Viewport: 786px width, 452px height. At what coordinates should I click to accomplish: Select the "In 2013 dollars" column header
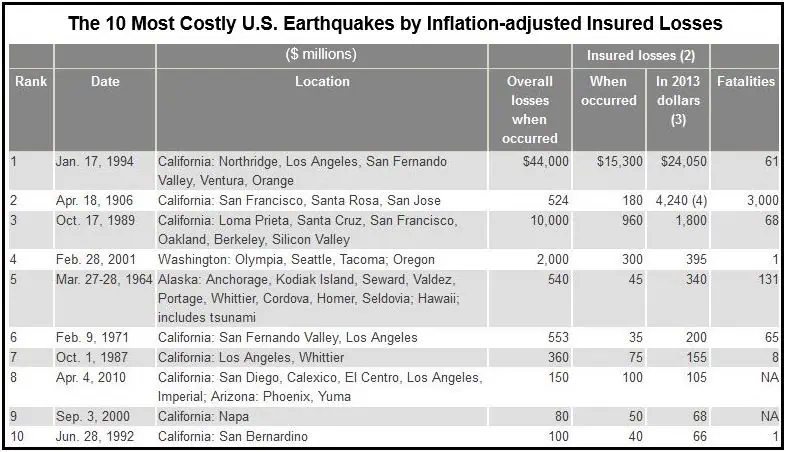(676, 100)
